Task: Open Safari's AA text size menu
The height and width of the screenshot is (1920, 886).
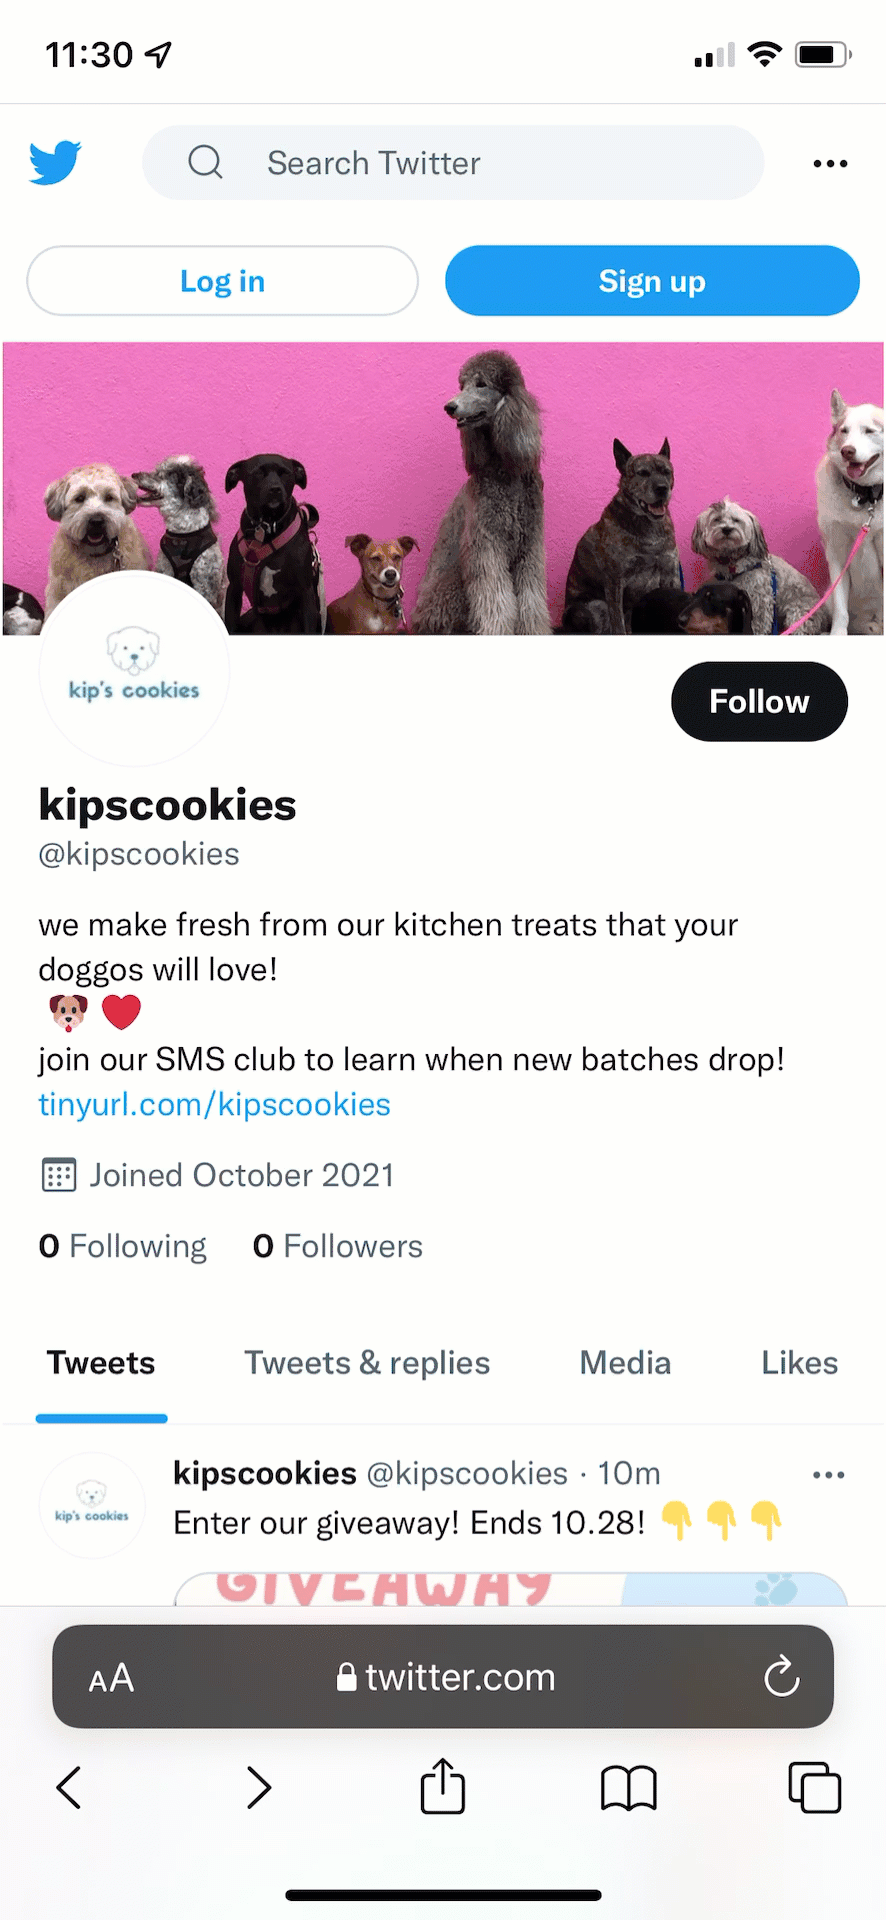Action: pos(111,1678)
